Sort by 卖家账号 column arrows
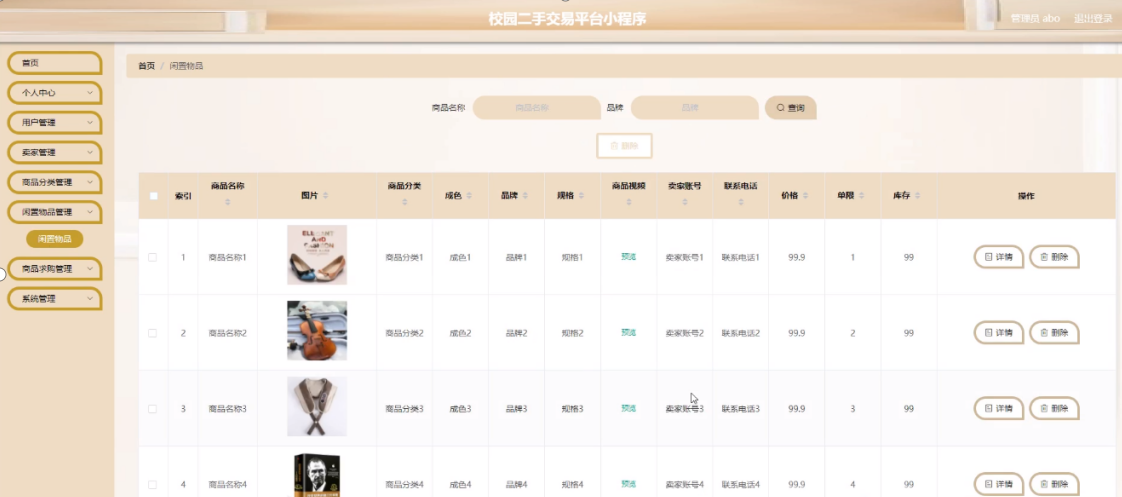 click(x=684, y=202)
